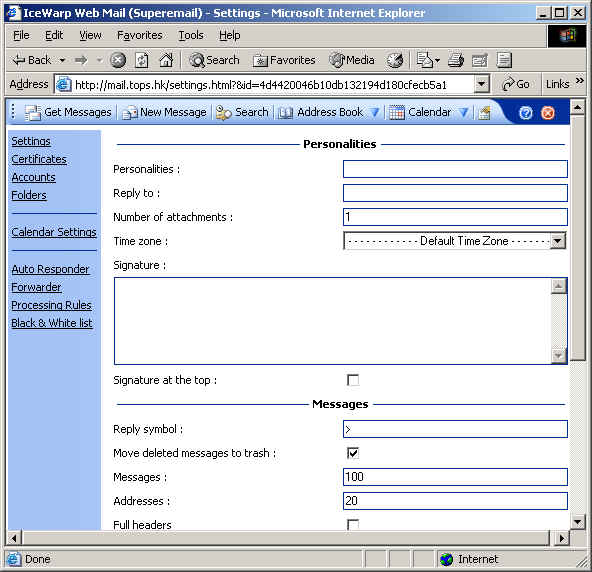This screenshot has height=572, width=592.
Task: Click the Personalities input field
Action: [x=455, y=169]
